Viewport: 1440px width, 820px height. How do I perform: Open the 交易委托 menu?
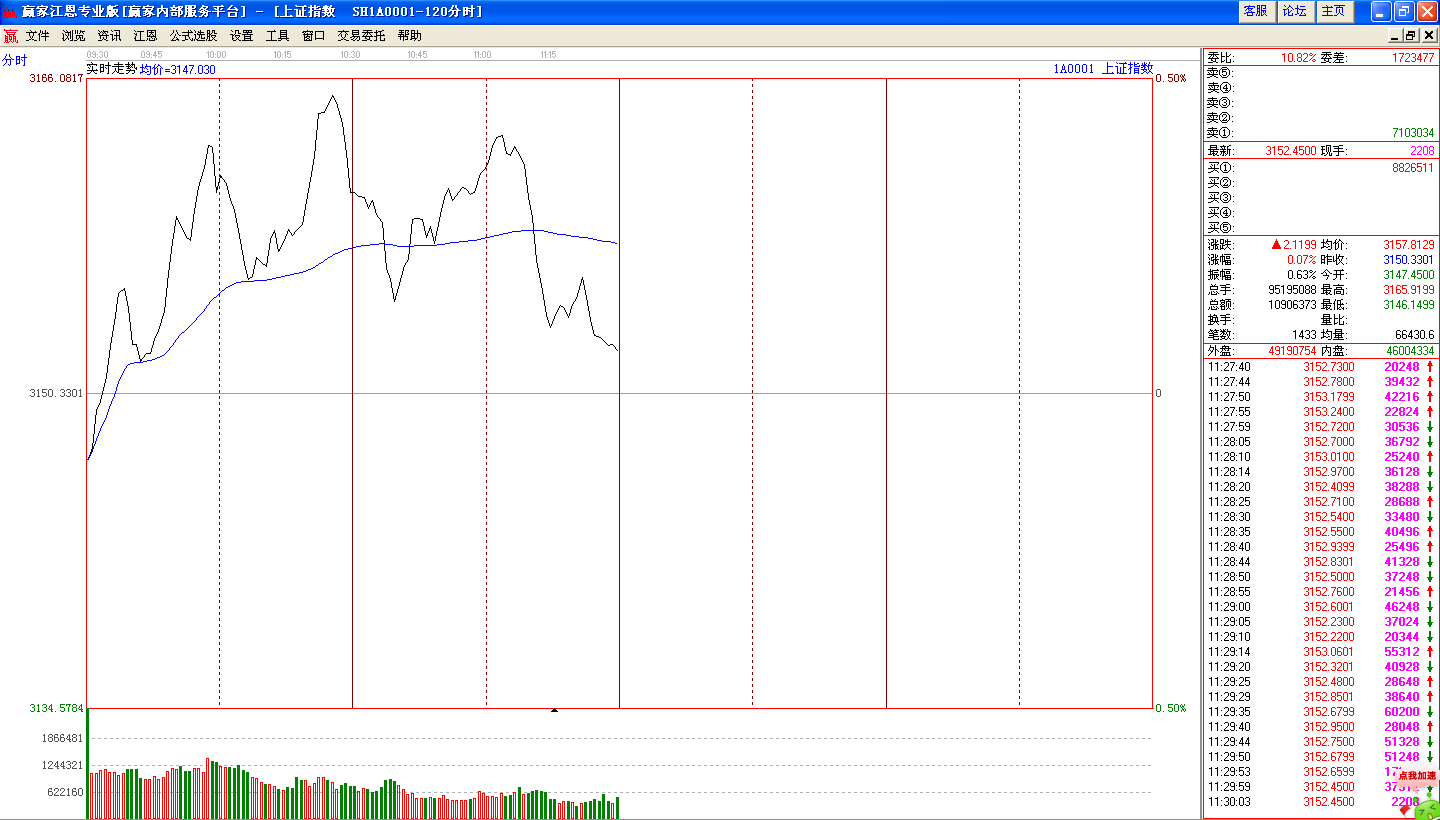tap(361, 35)
